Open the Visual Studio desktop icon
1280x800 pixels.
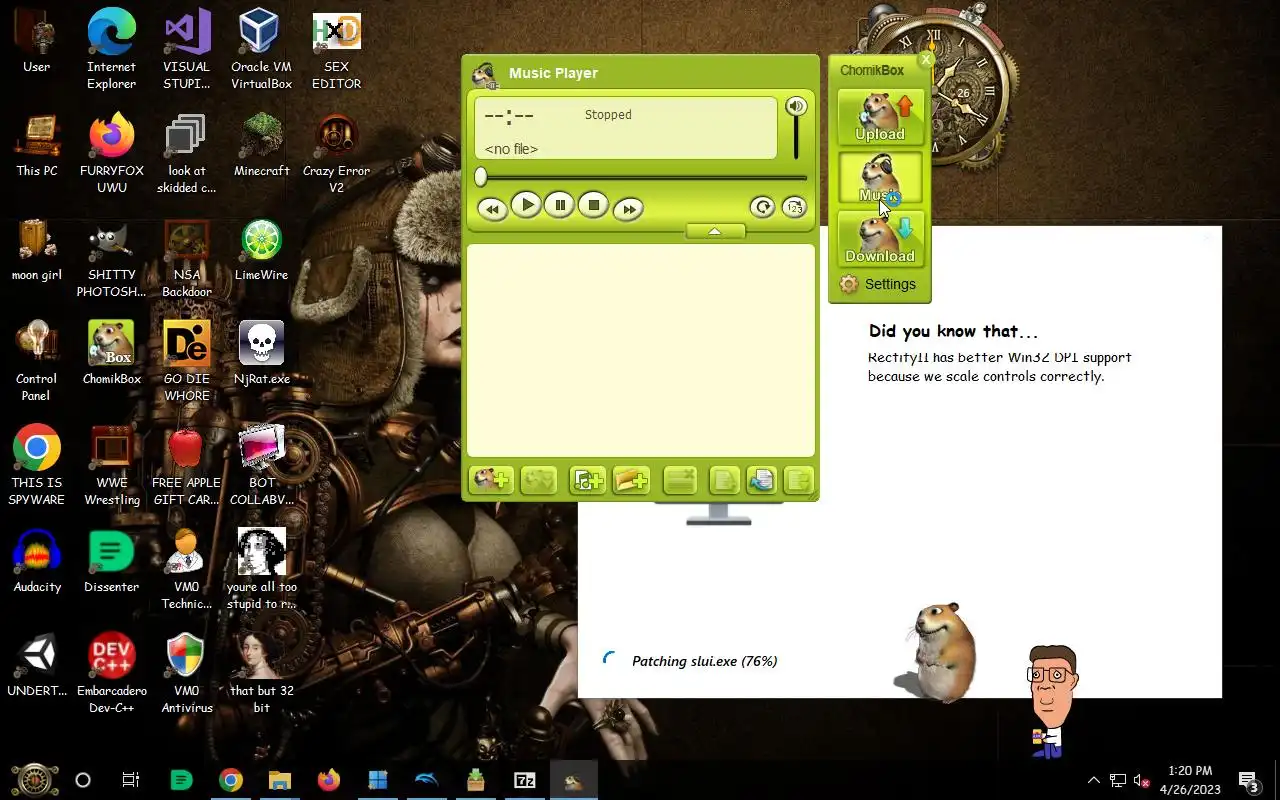(x=187, y=49)
